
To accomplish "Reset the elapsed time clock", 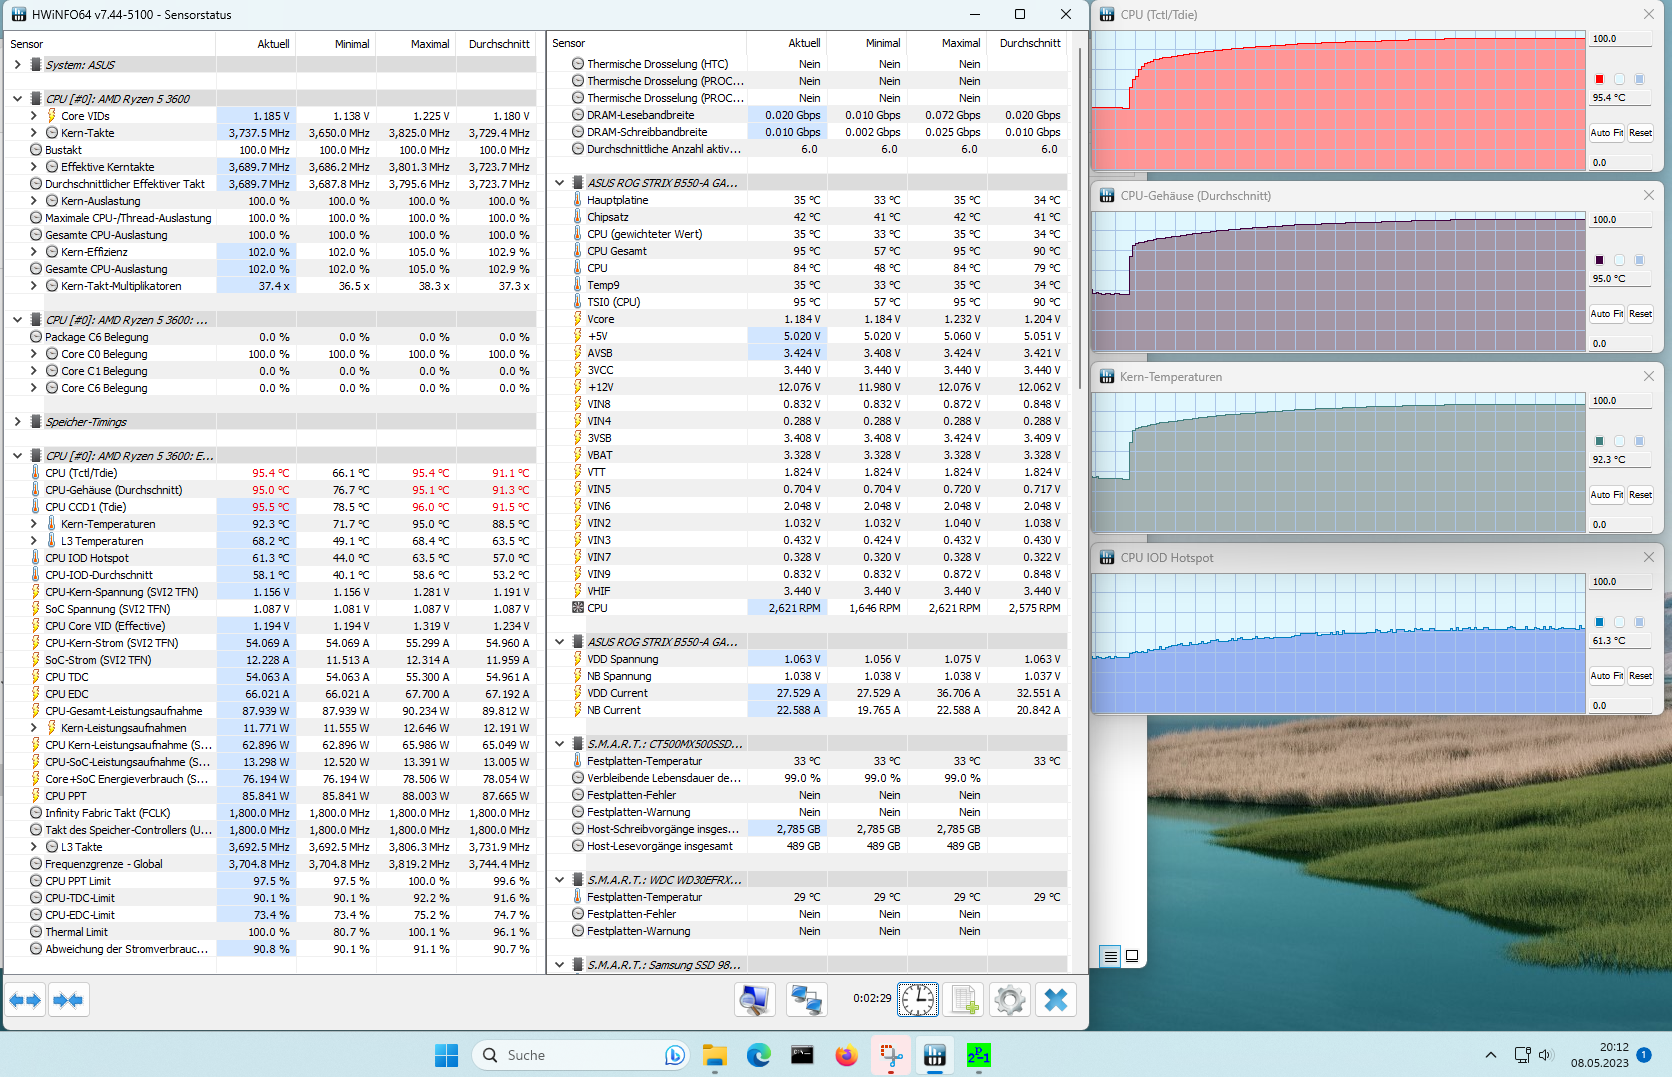I will (x=917, y=1000).
